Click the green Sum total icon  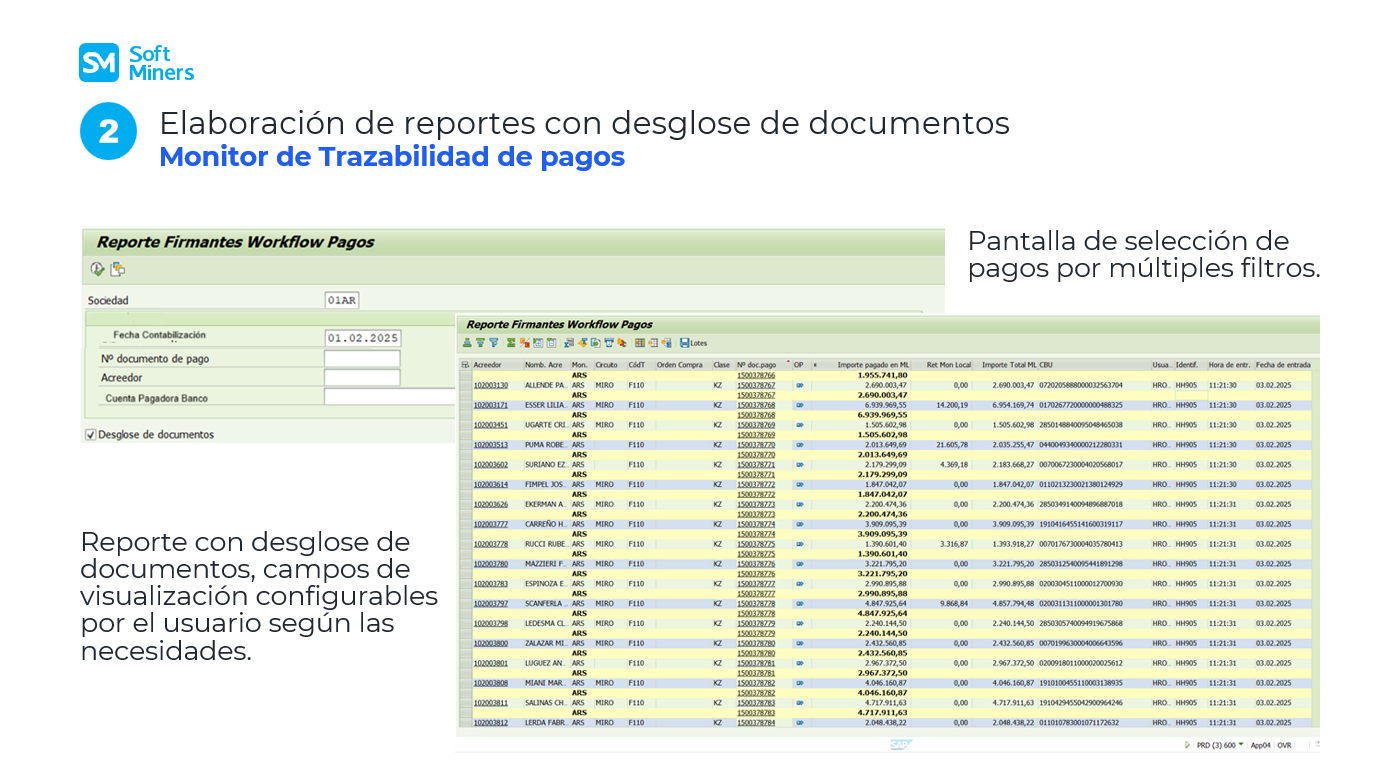point(511,343)
